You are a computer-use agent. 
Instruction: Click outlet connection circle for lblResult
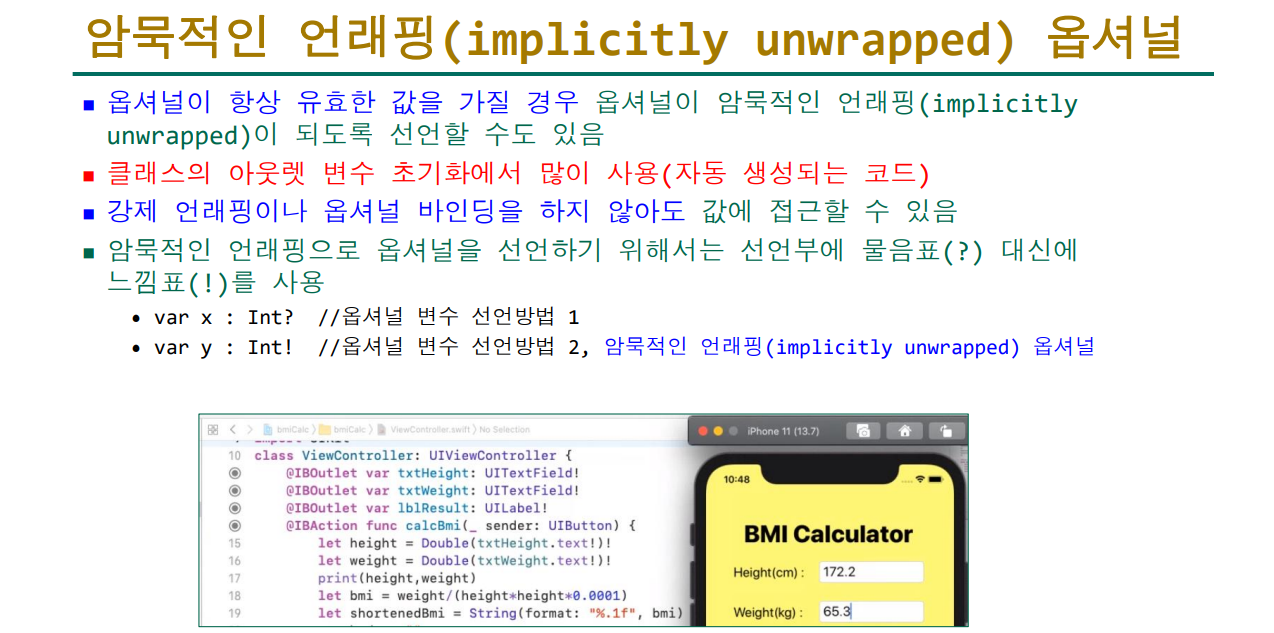point(234,508)
